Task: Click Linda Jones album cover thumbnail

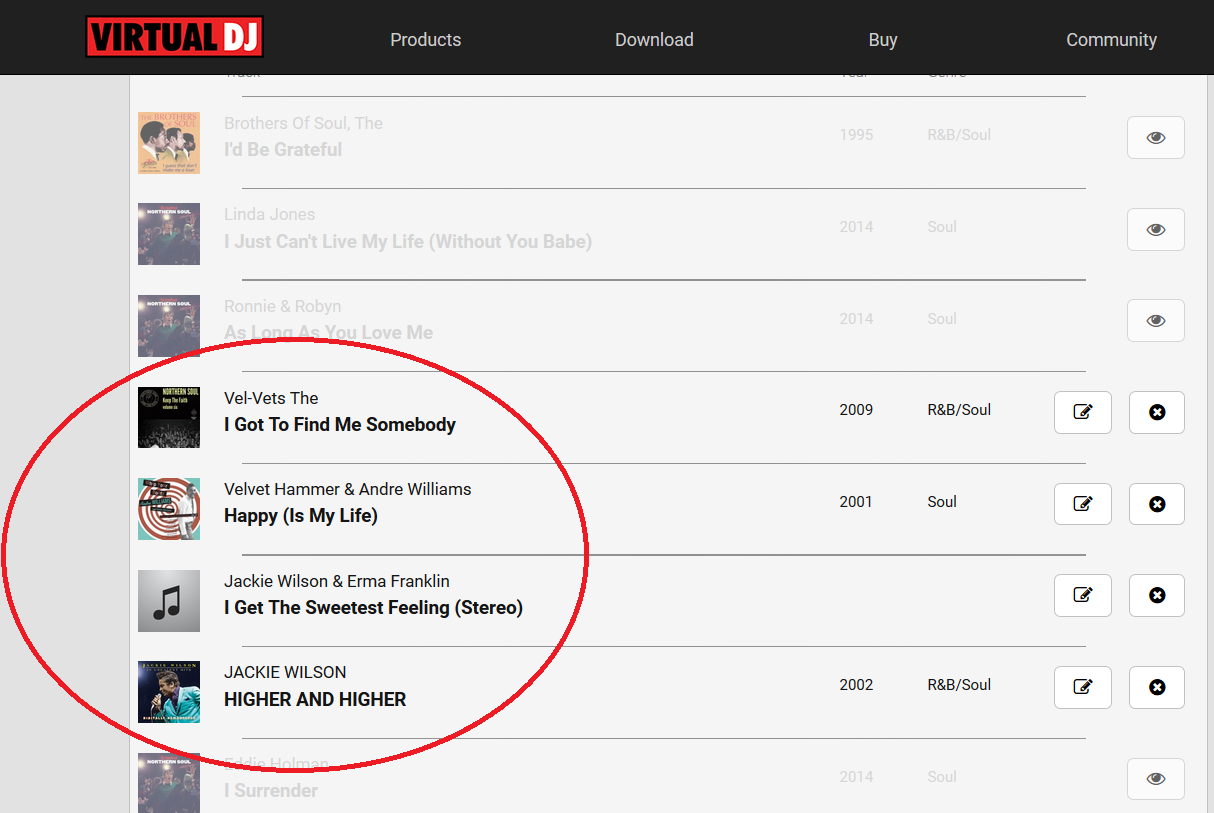Action: [169, 234]
